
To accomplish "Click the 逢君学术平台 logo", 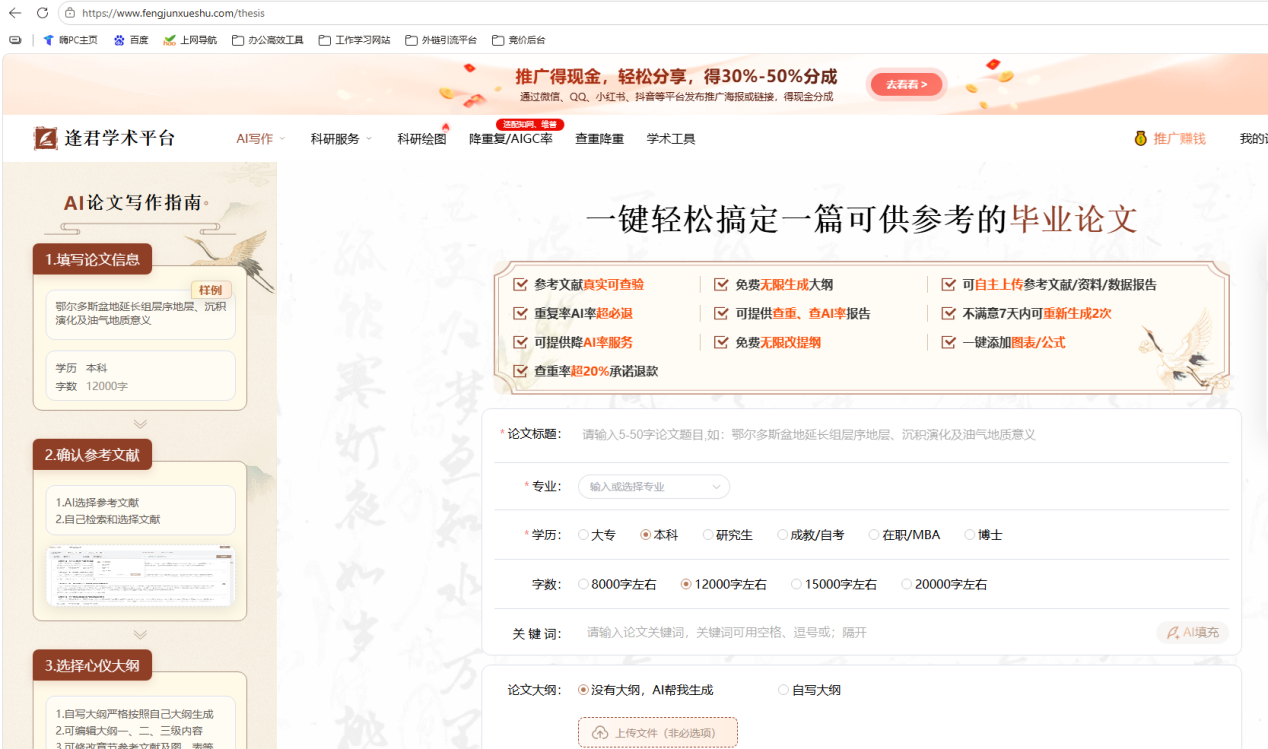I will (104, 138).
